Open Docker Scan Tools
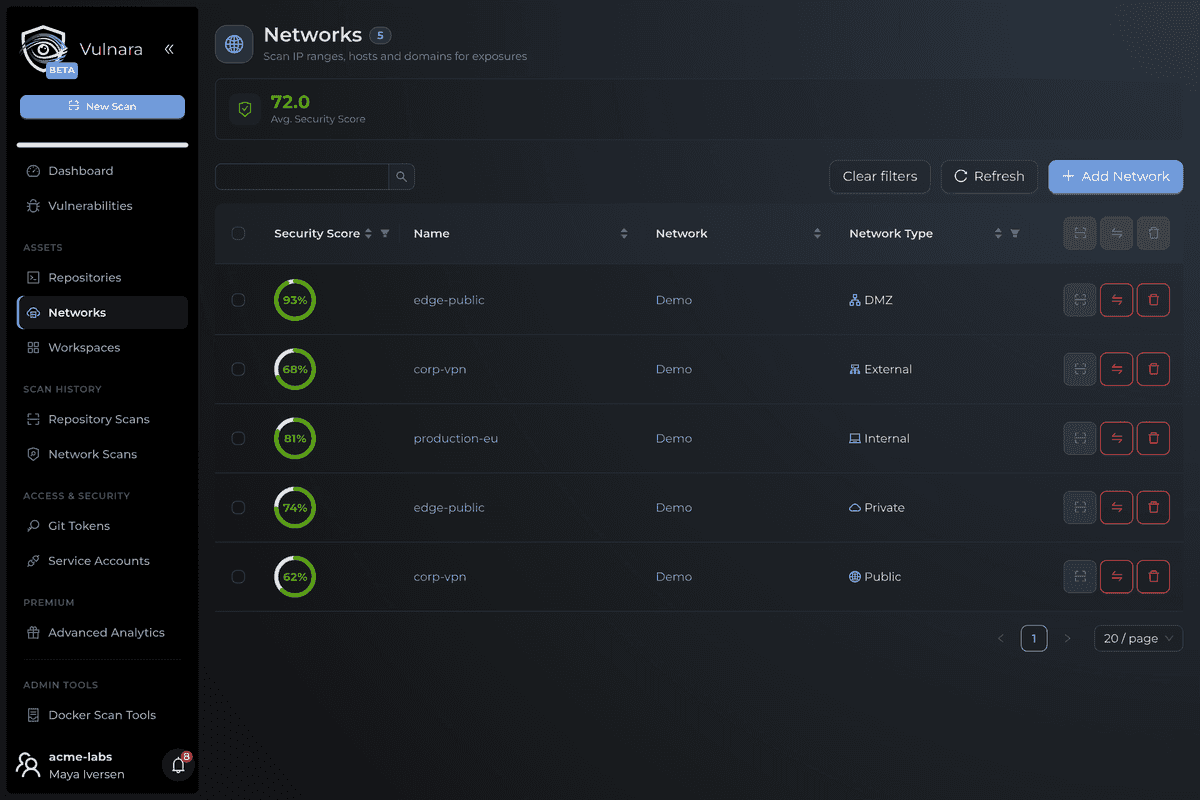The image size is (1200, 800). 102,715
